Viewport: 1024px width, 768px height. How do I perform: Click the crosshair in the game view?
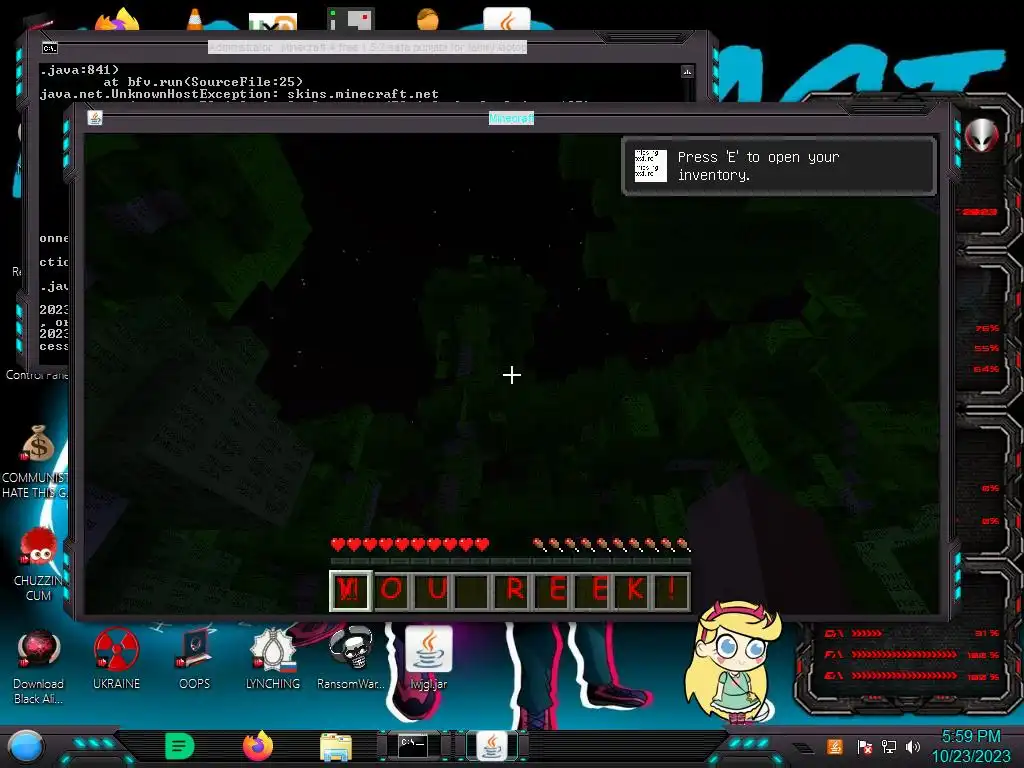pos(512,375)
